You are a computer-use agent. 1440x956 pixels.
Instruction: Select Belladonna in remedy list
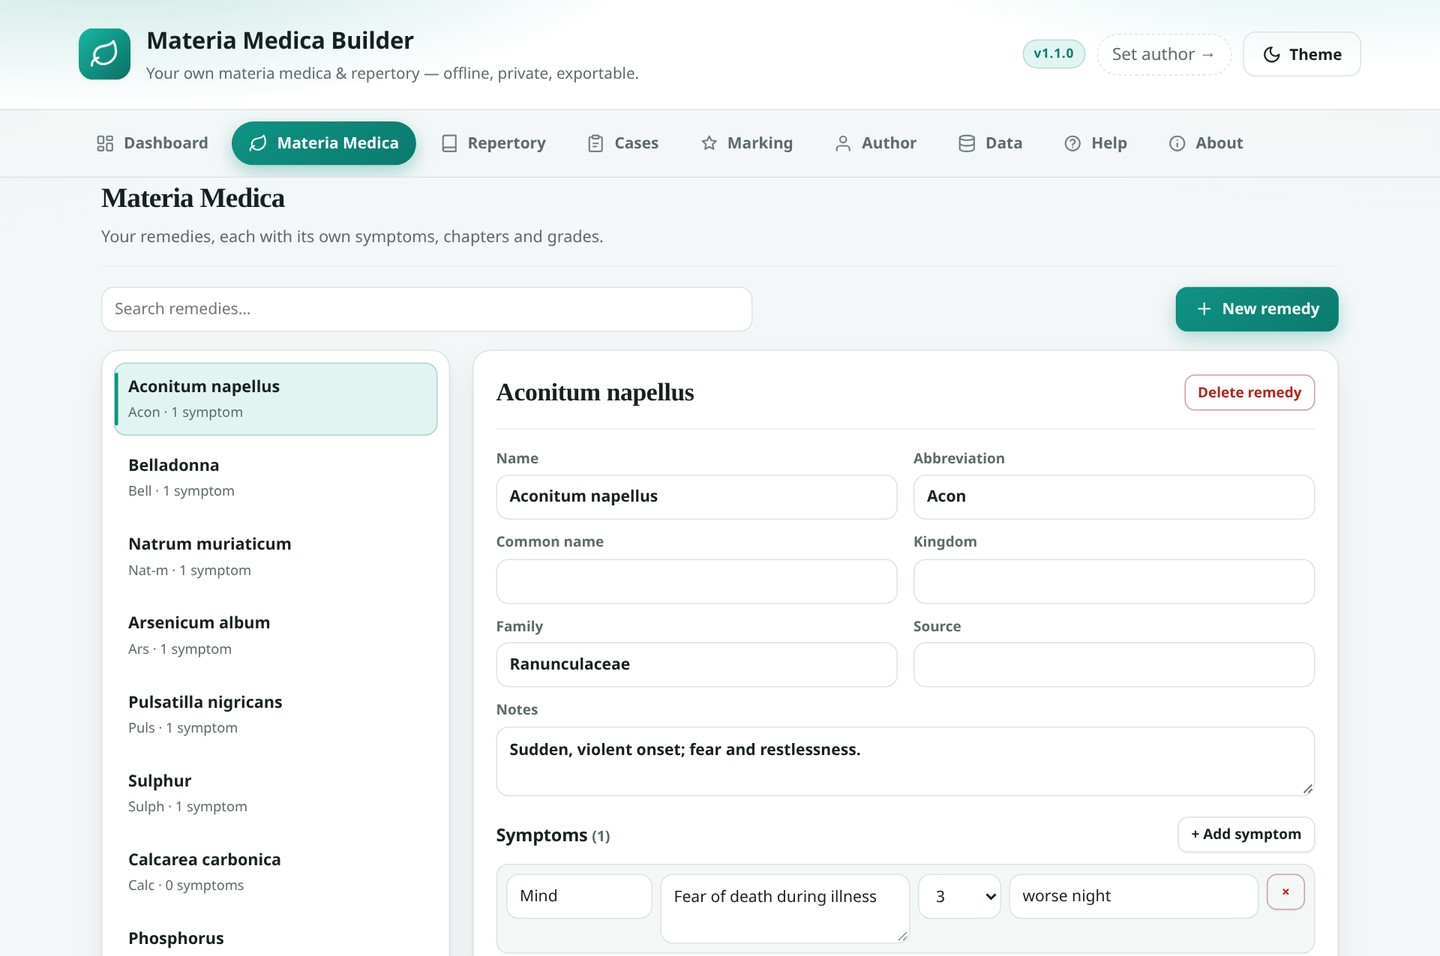[276, 477]
